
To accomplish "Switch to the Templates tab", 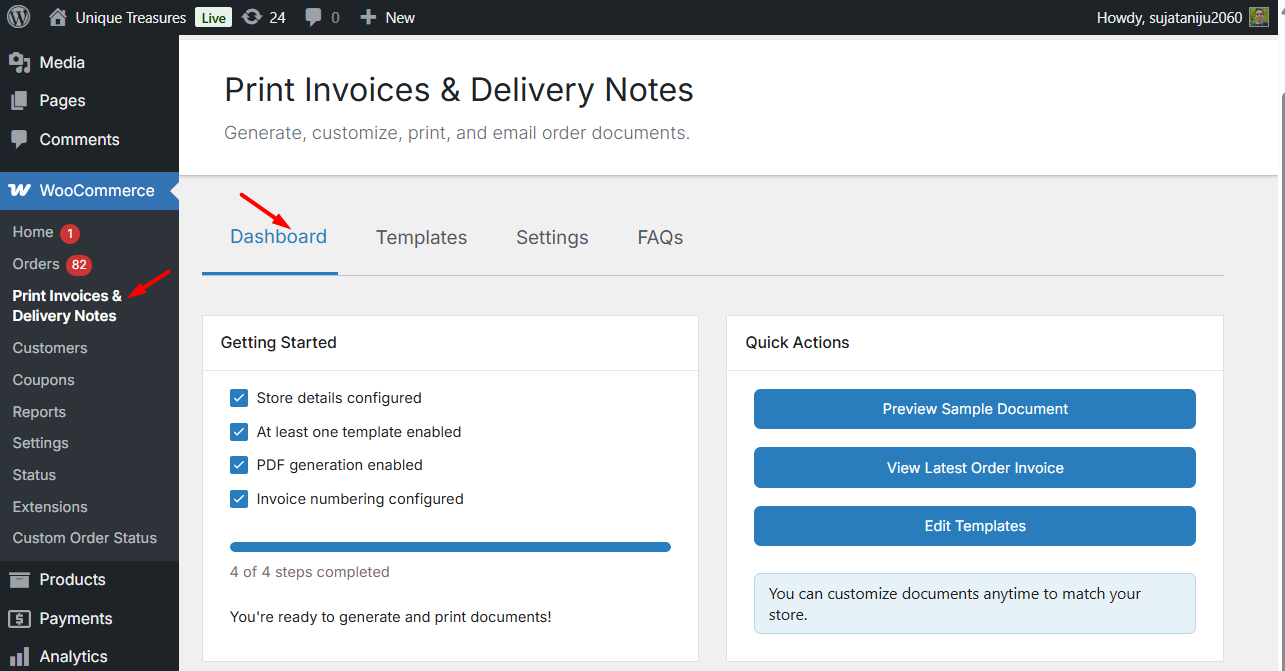I will (421, 237).
